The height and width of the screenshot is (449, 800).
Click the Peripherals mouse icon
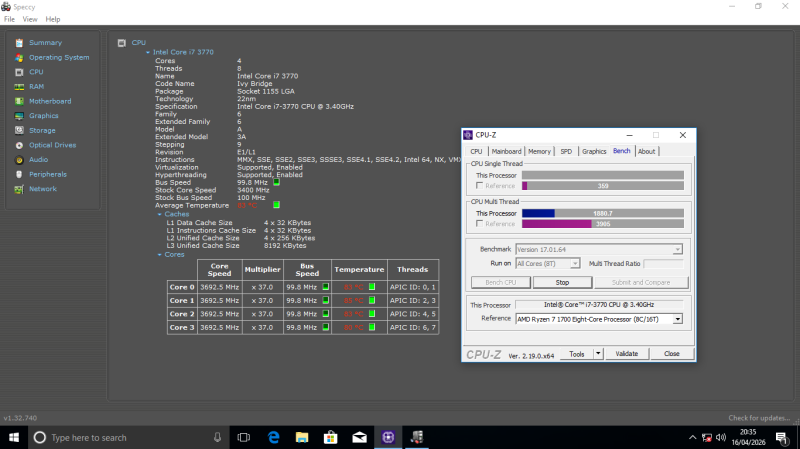[x=19, y=174]
